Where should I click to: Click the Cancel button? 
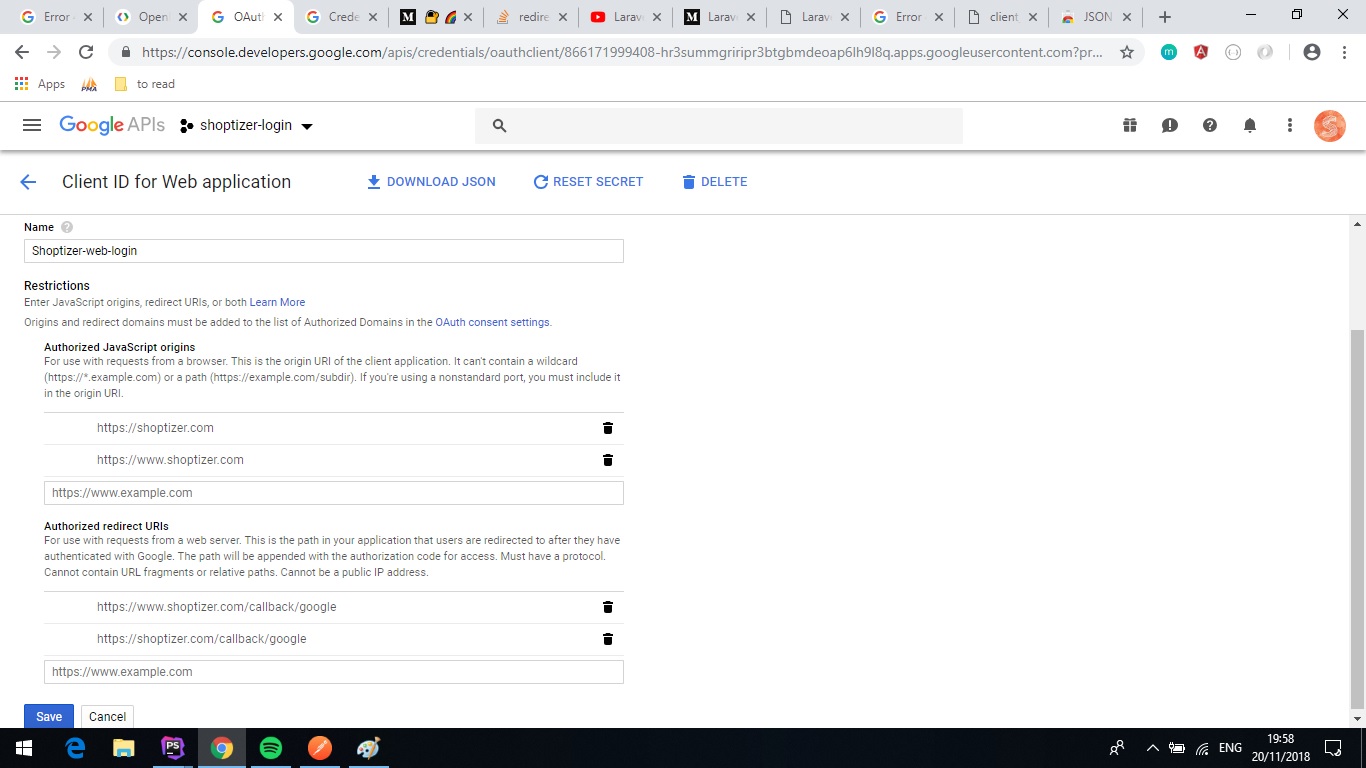coord(107,716)
